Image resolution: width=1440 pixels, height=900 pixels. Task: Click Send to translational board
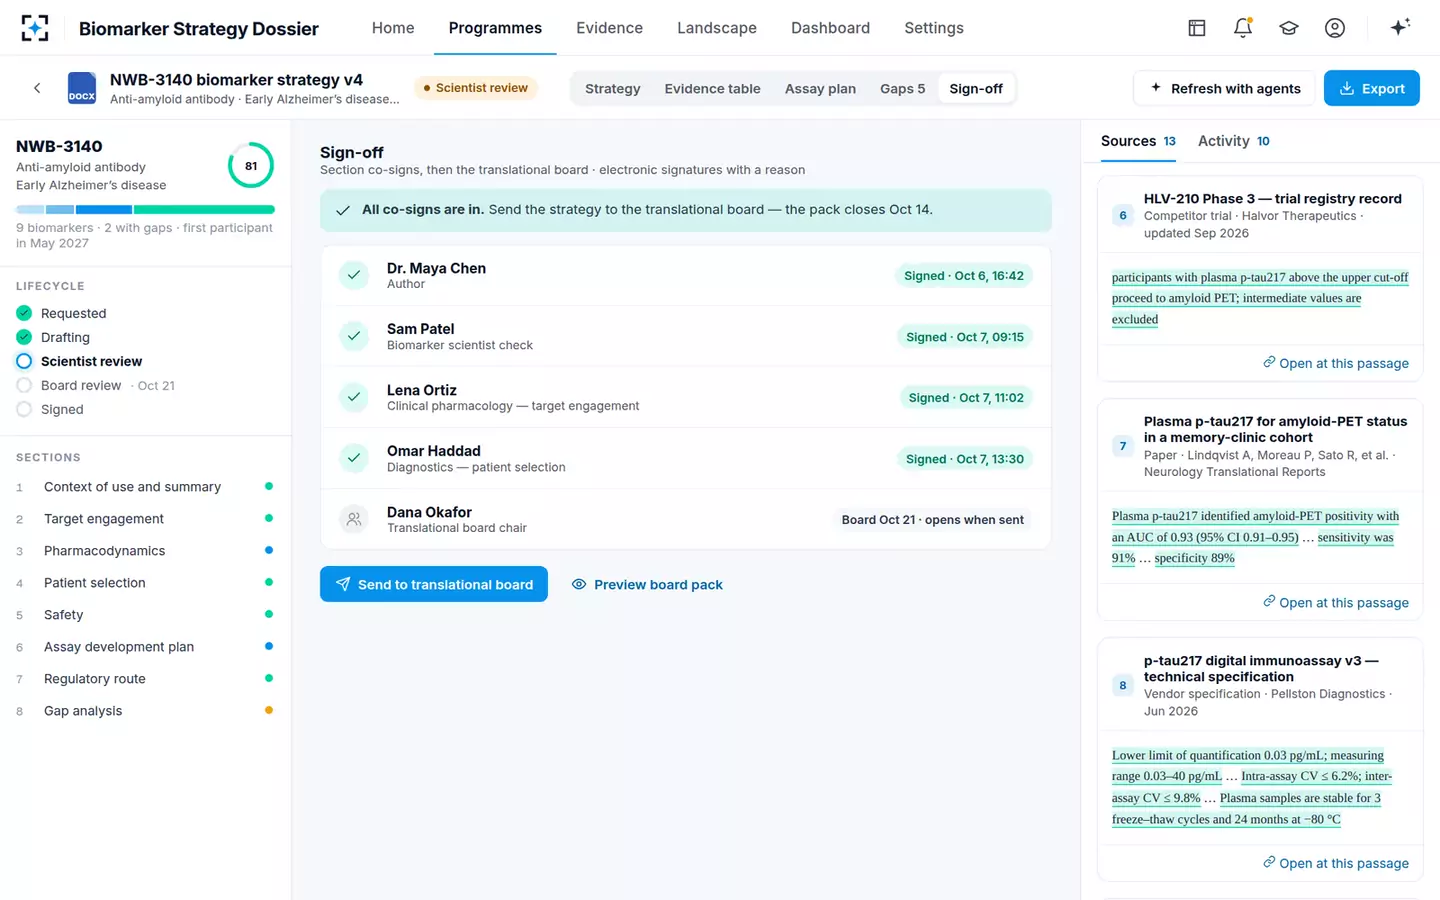434,584
